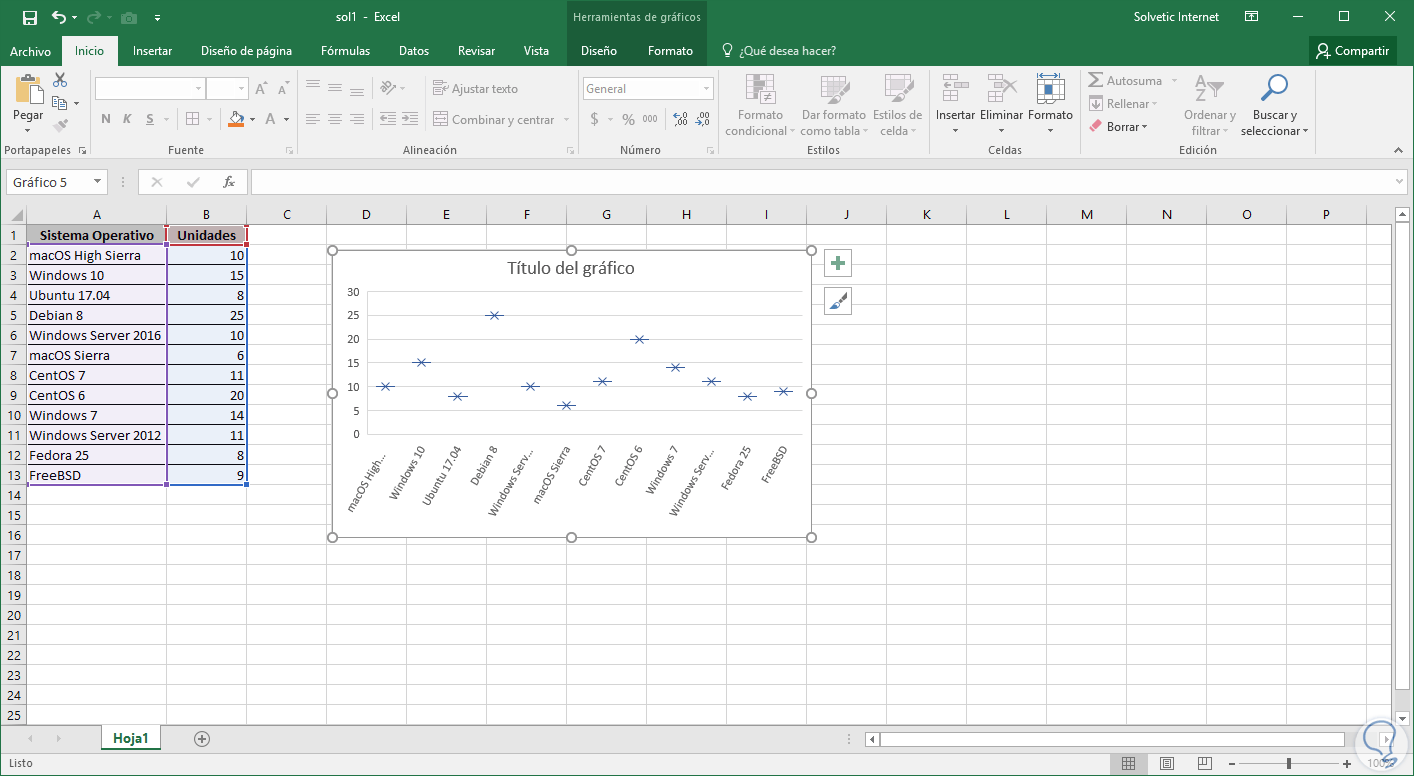Open the General number format dropdown

click(706, 89)
